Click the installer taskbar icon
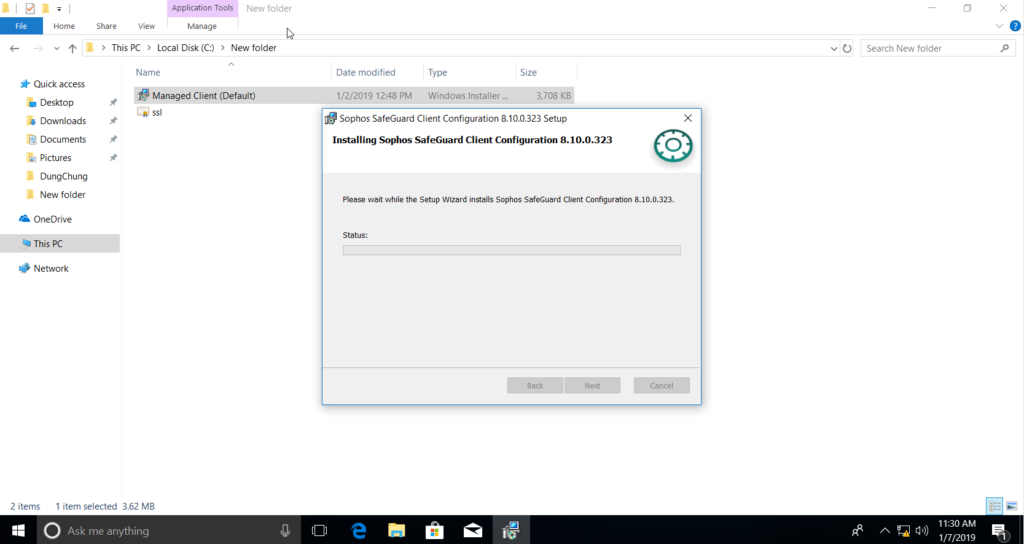Image resolution: width=1024 pixels, height=544 pixels. 511,530
